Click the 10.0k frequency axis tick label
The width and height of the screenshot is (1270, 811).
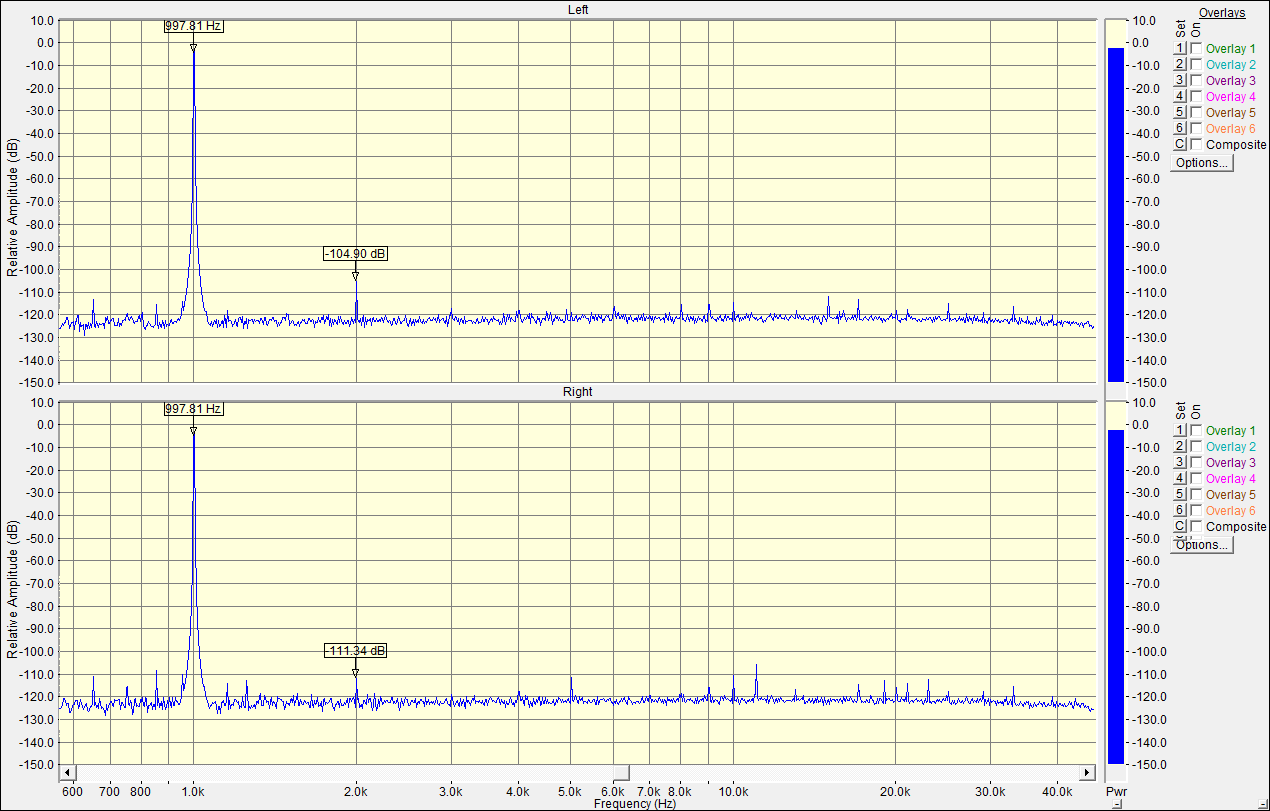(x=733, y=791)
